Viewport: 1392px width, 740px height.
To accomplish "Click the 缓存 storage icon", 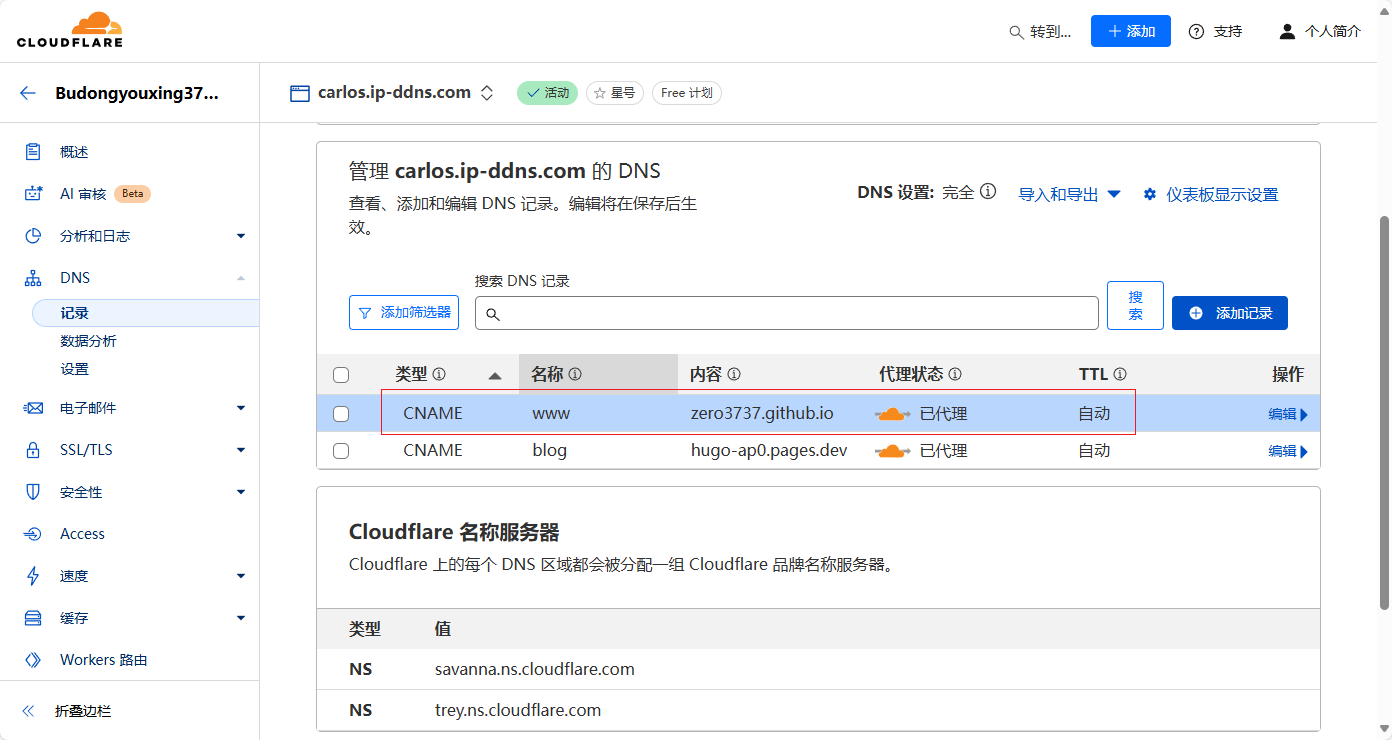I will pyautogui.click(x=33, y=618).
